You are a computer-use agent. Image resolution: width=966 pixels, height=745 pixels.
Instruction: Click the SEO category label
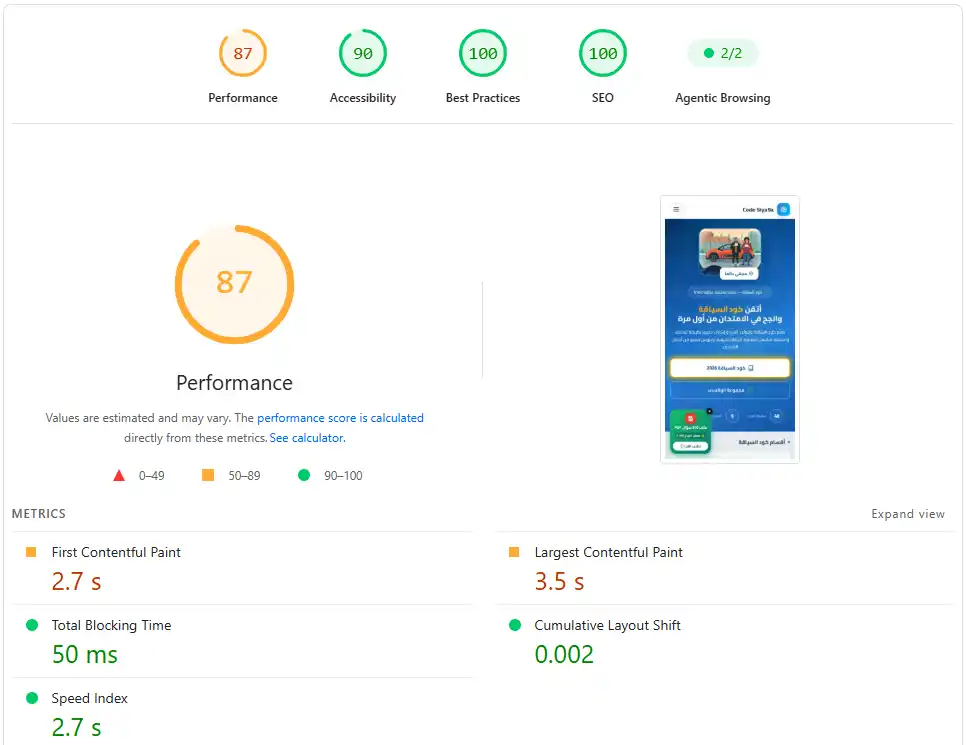click(603, 98)
